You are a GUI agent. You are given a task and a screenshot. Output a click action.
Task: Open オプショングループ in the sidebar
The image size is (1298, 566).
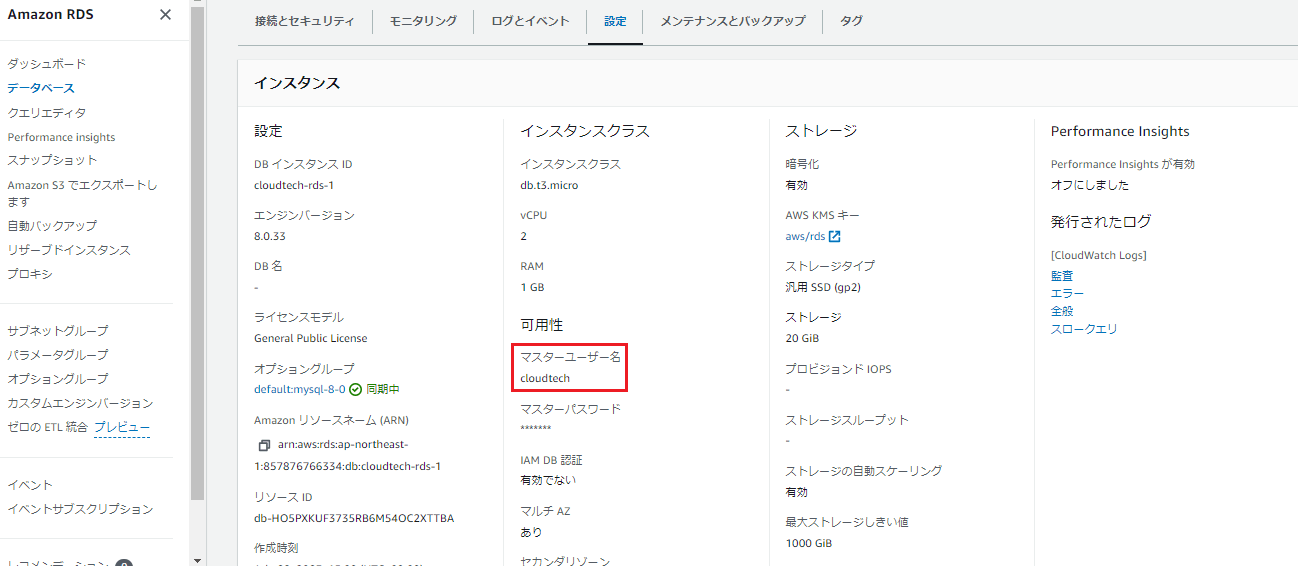tap(58, 379)
